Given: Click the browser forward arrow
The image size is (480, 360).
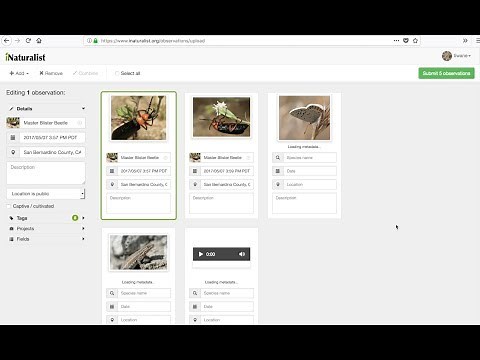Looking at the screenshot, I should (x=17, y=41).
